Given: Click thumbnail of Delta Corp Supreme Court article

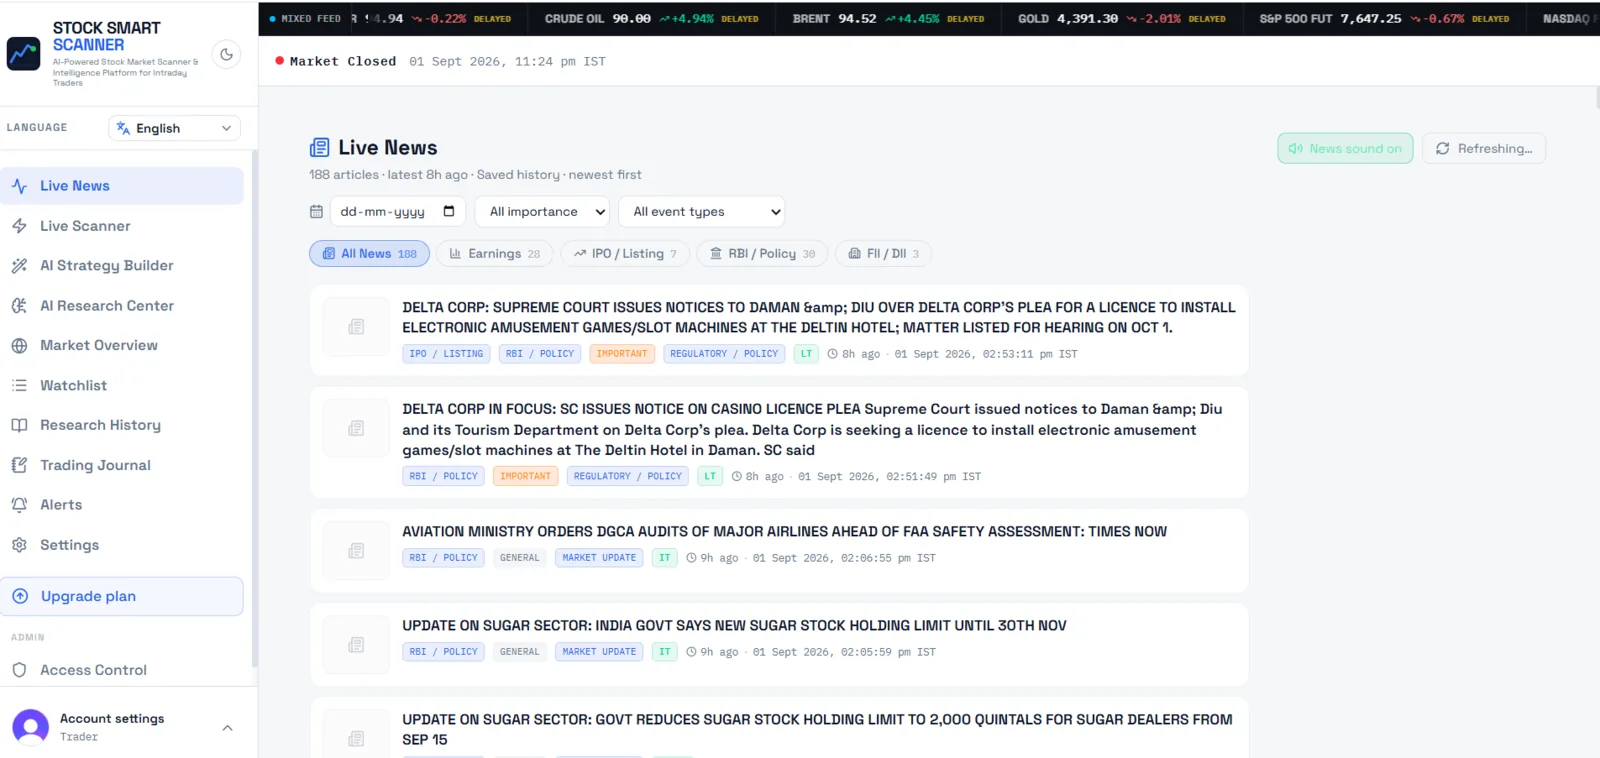Looking at the screenshot, I should point(356,327).
